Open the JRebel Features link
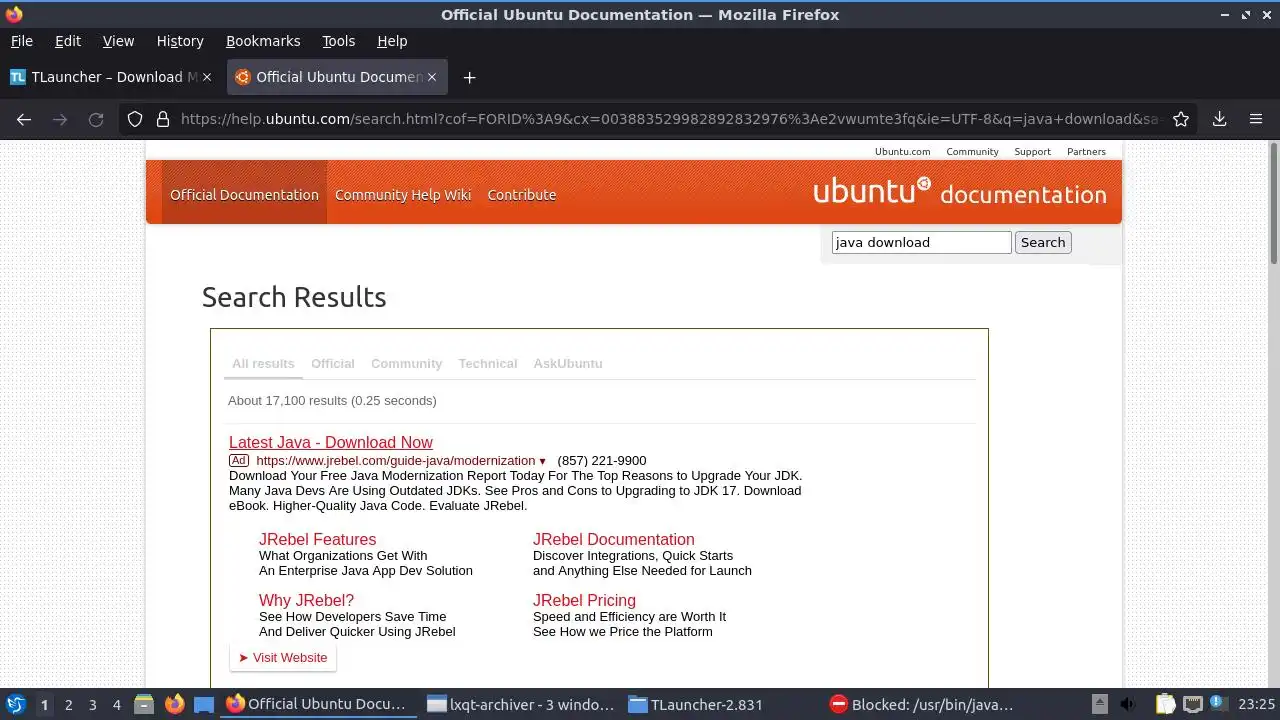 pyautogui.click(x=318, y=539)
